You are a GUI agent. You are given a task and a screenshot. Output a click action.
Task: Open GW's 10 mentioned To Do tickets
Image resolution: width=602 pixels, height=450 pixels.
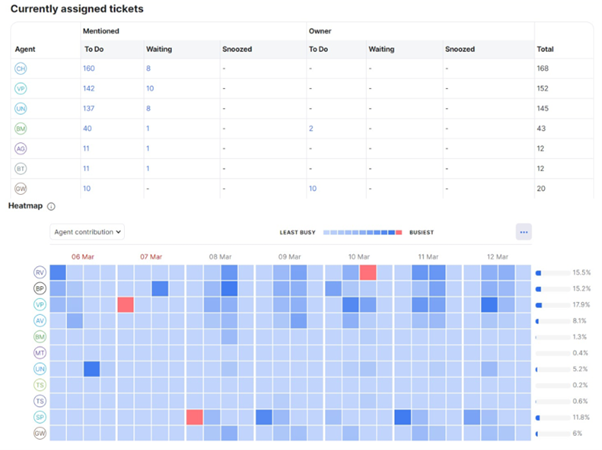(x=87, y=189)
